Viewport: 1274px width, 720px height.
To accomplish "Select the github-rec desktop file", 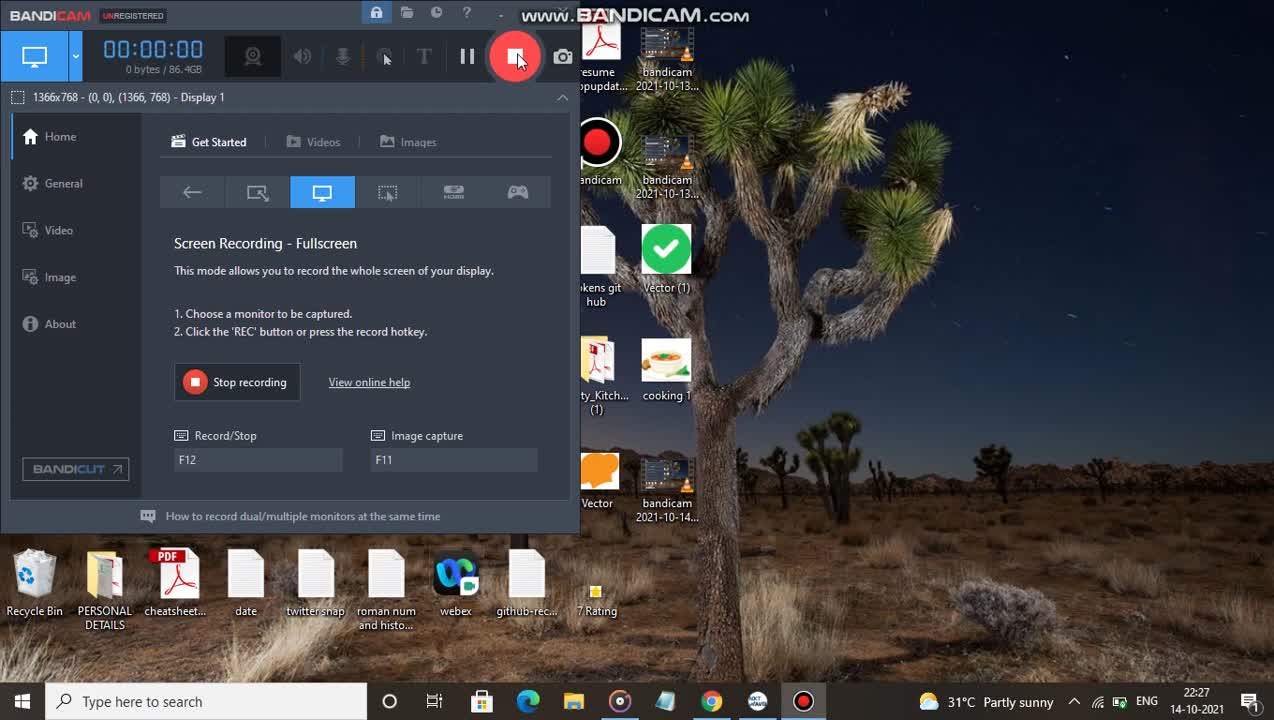I will (x=526, y=584).
